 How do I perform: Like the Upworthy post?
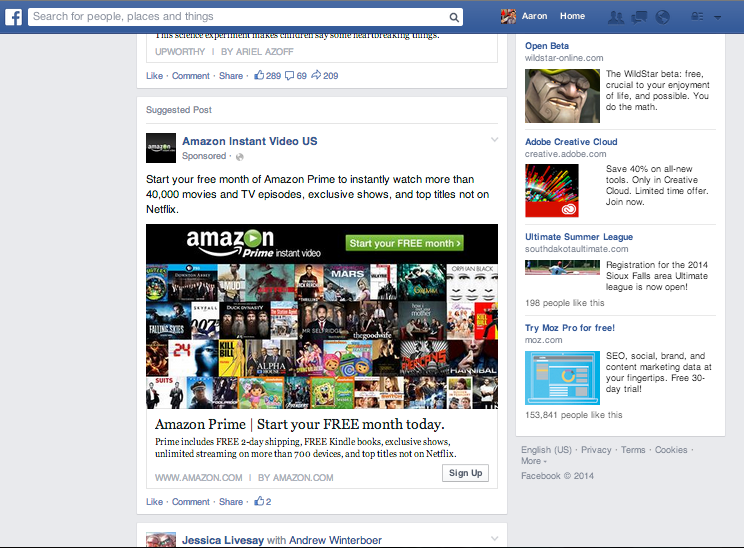click(x=154, y=76)
